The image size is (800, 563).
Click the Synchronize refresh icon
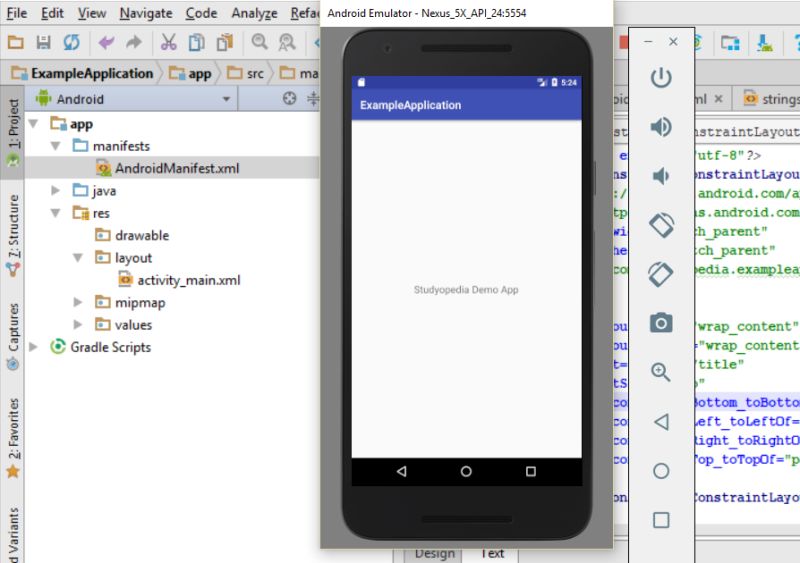[x=71, y=42]
